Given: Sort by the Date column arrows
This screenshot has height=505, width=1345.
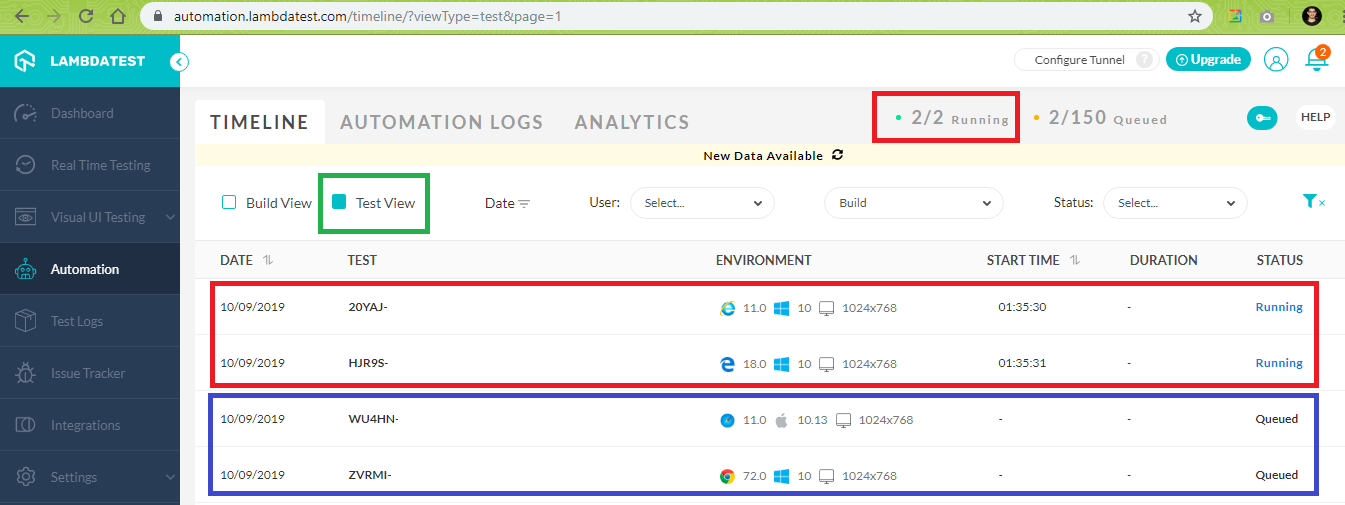Looking at the screenshot, I should coord(267,260).
